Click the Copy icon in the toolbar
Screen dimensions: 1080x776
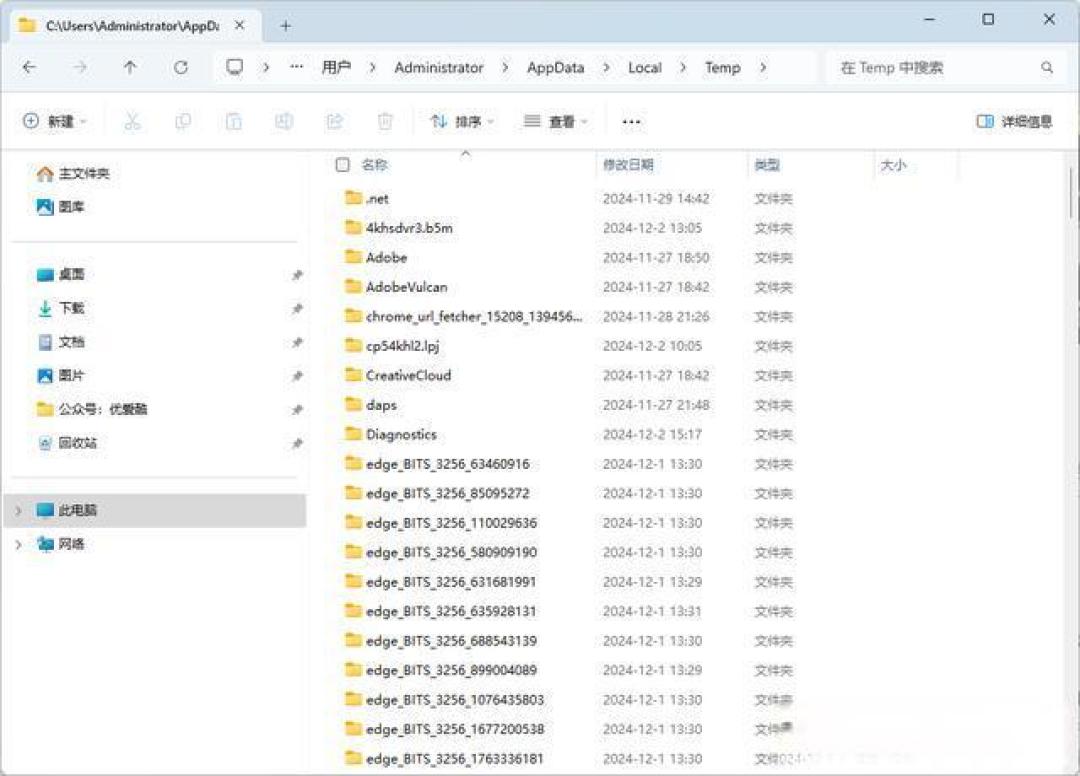click(x=183, y=120)
